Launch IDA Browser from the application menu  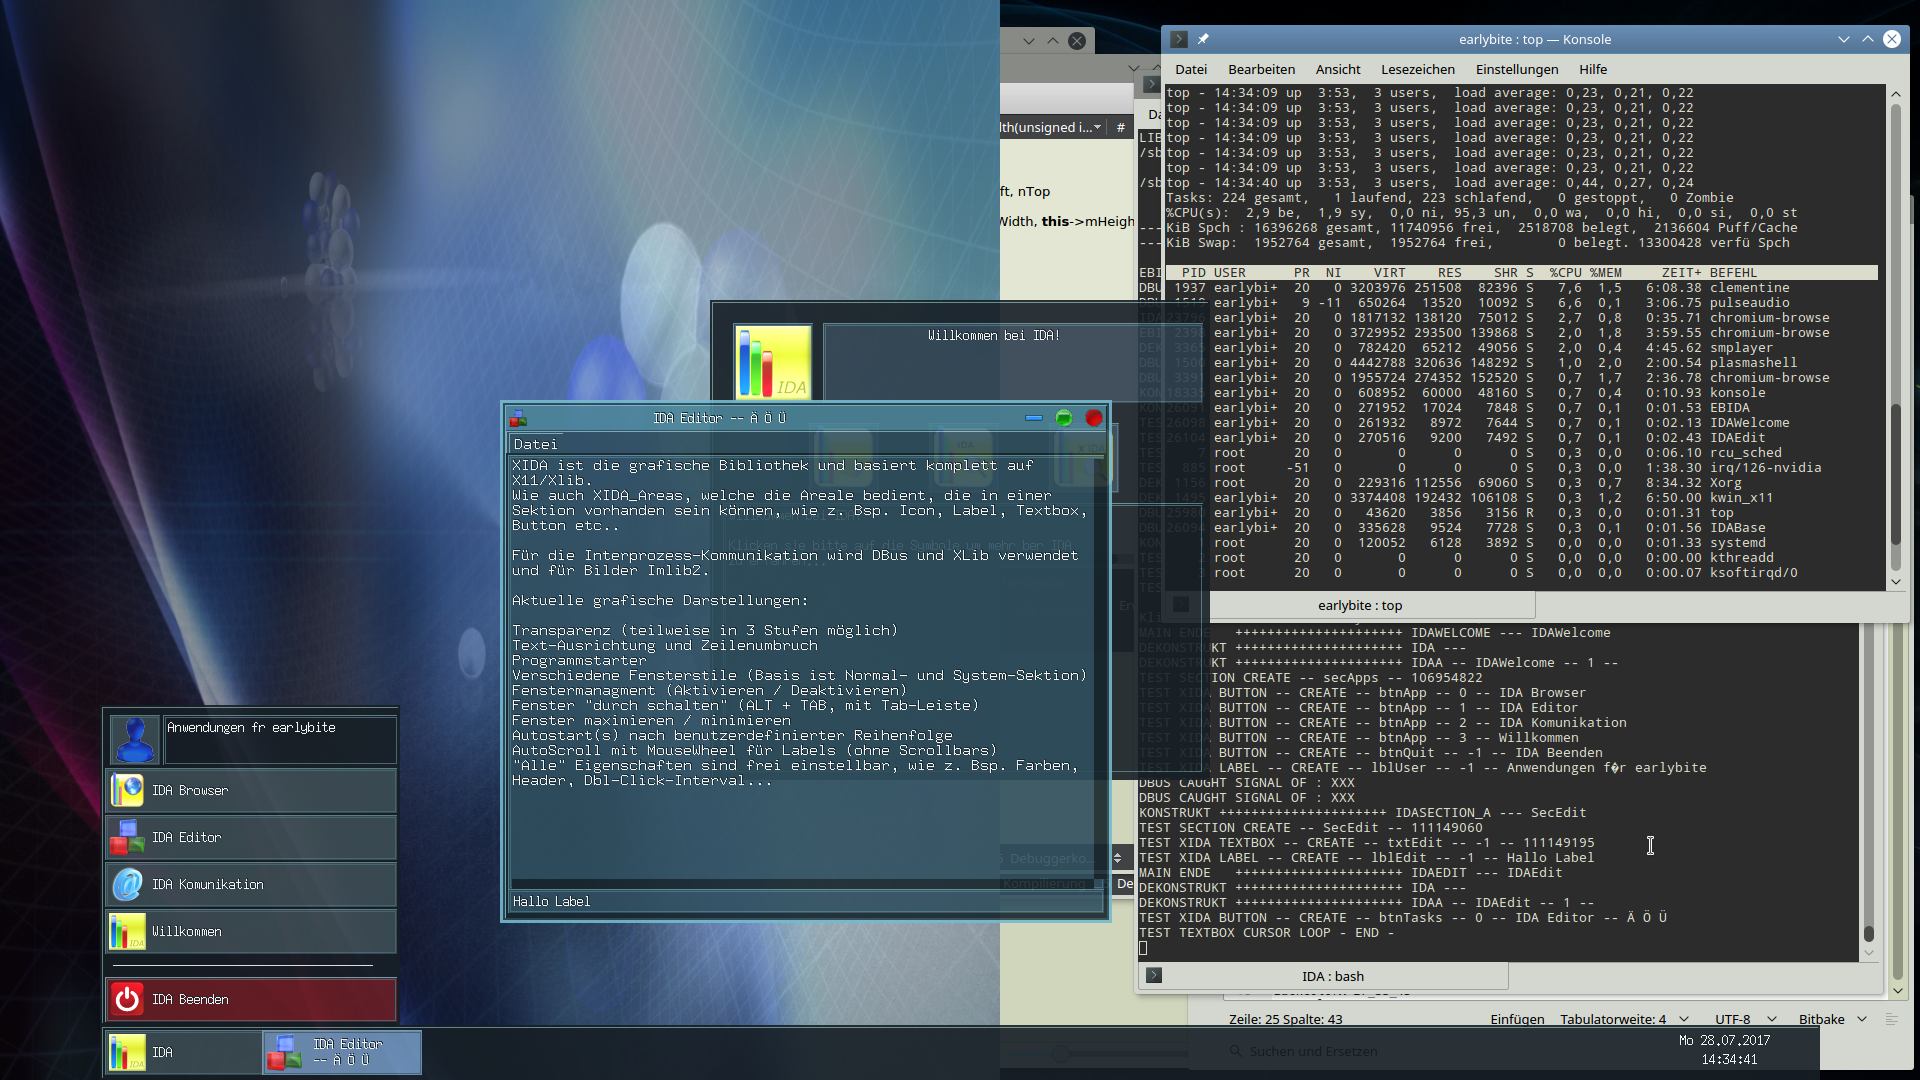(250, 790)
